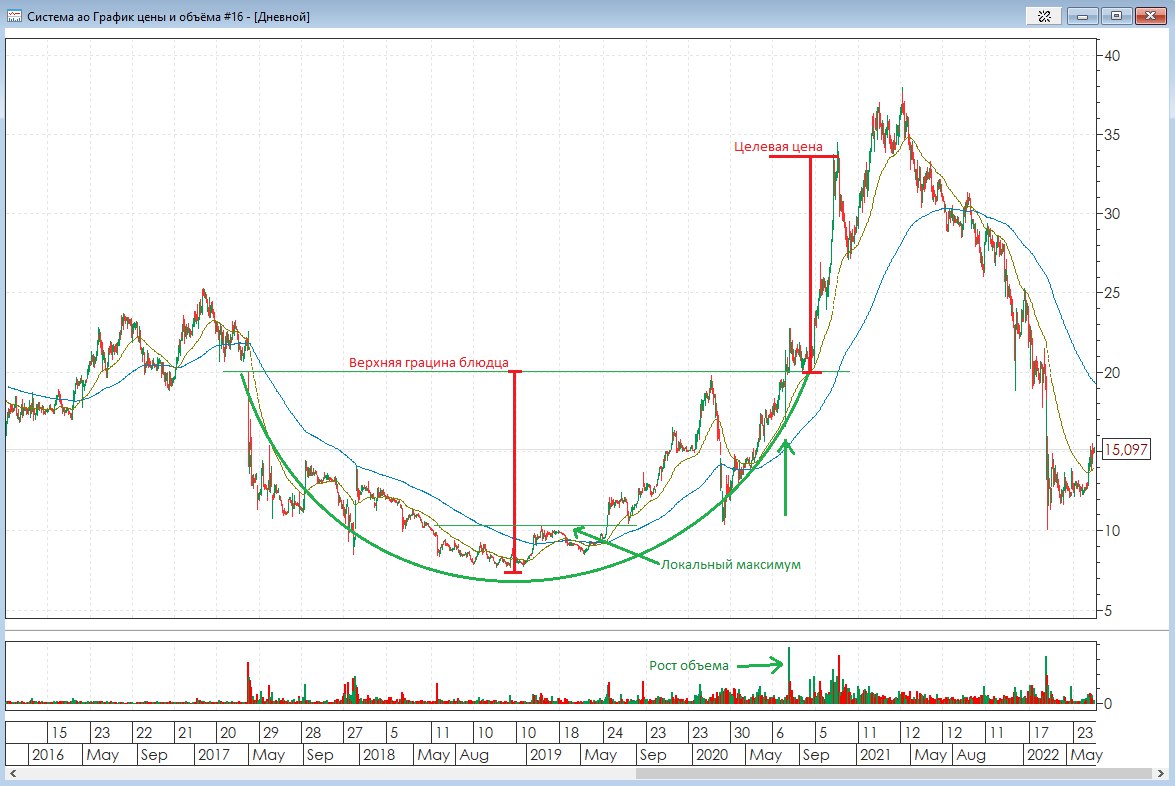This screenshot has height=786, width=1175.
Task: Click the 2021 label on the time axis
Action: point(876,755)
